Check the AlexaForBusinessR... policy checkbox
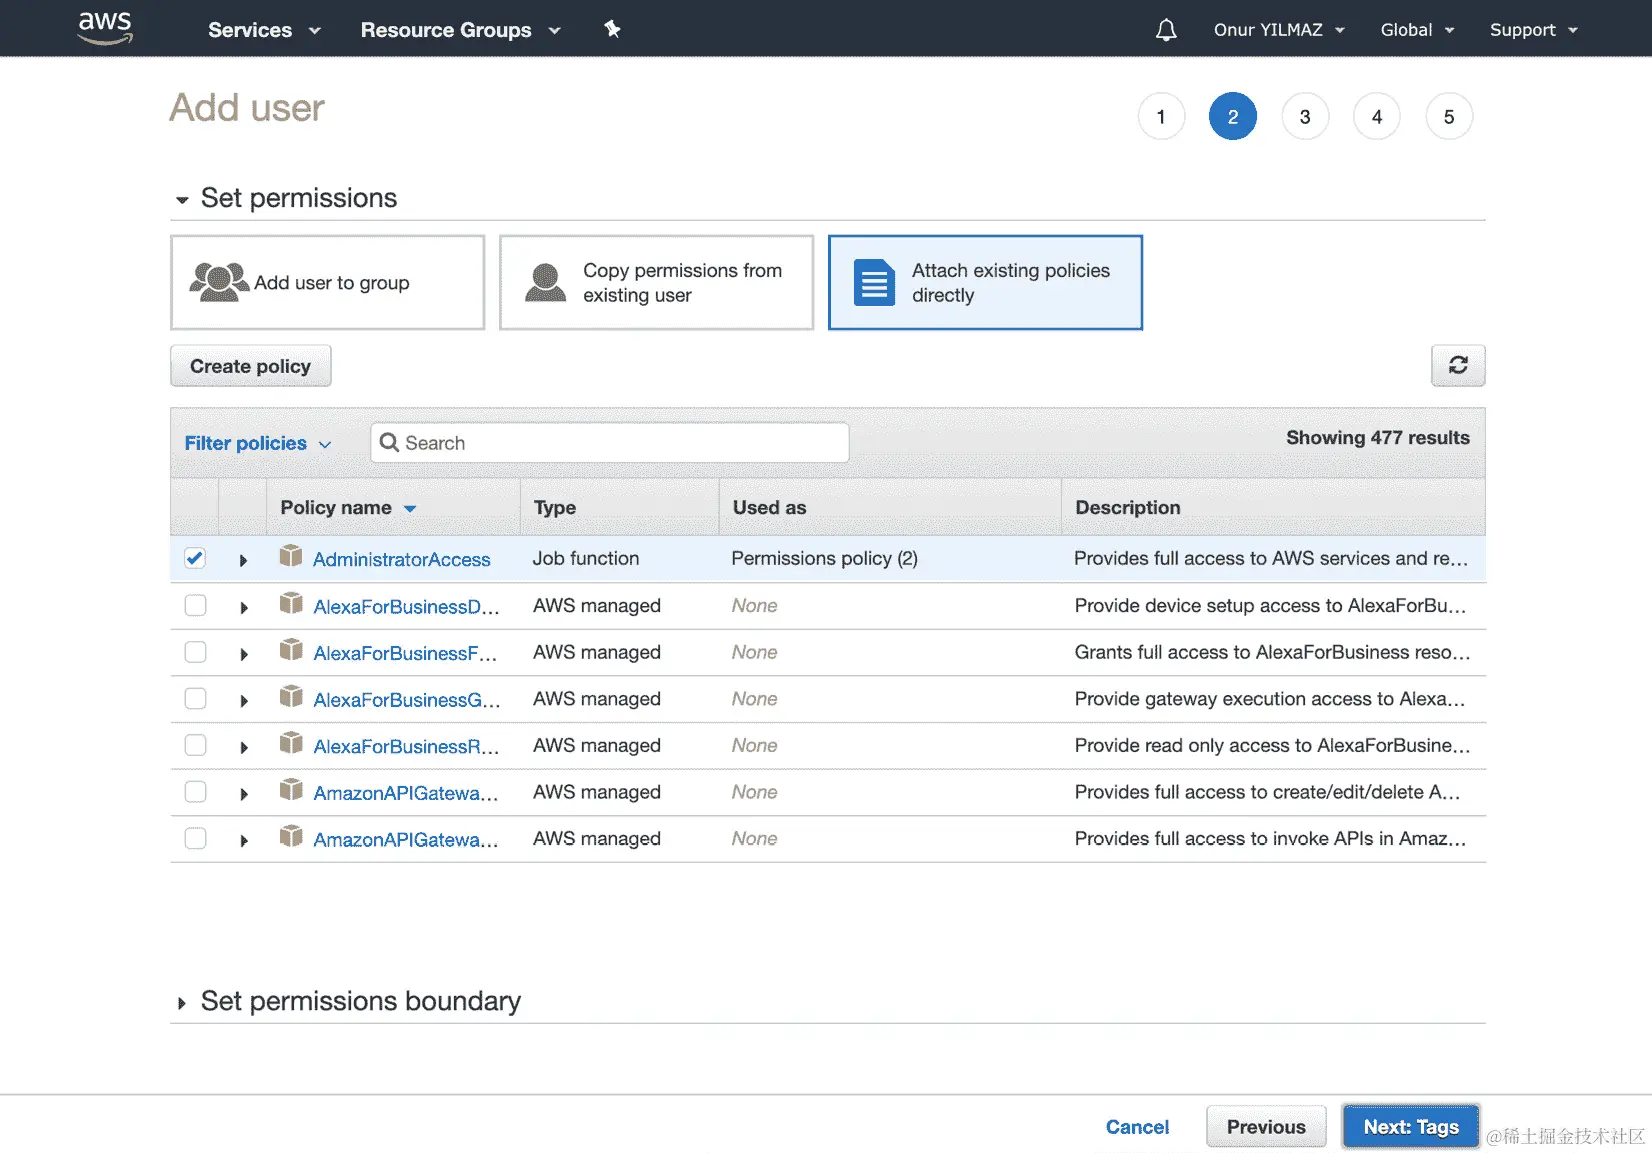 195,745
